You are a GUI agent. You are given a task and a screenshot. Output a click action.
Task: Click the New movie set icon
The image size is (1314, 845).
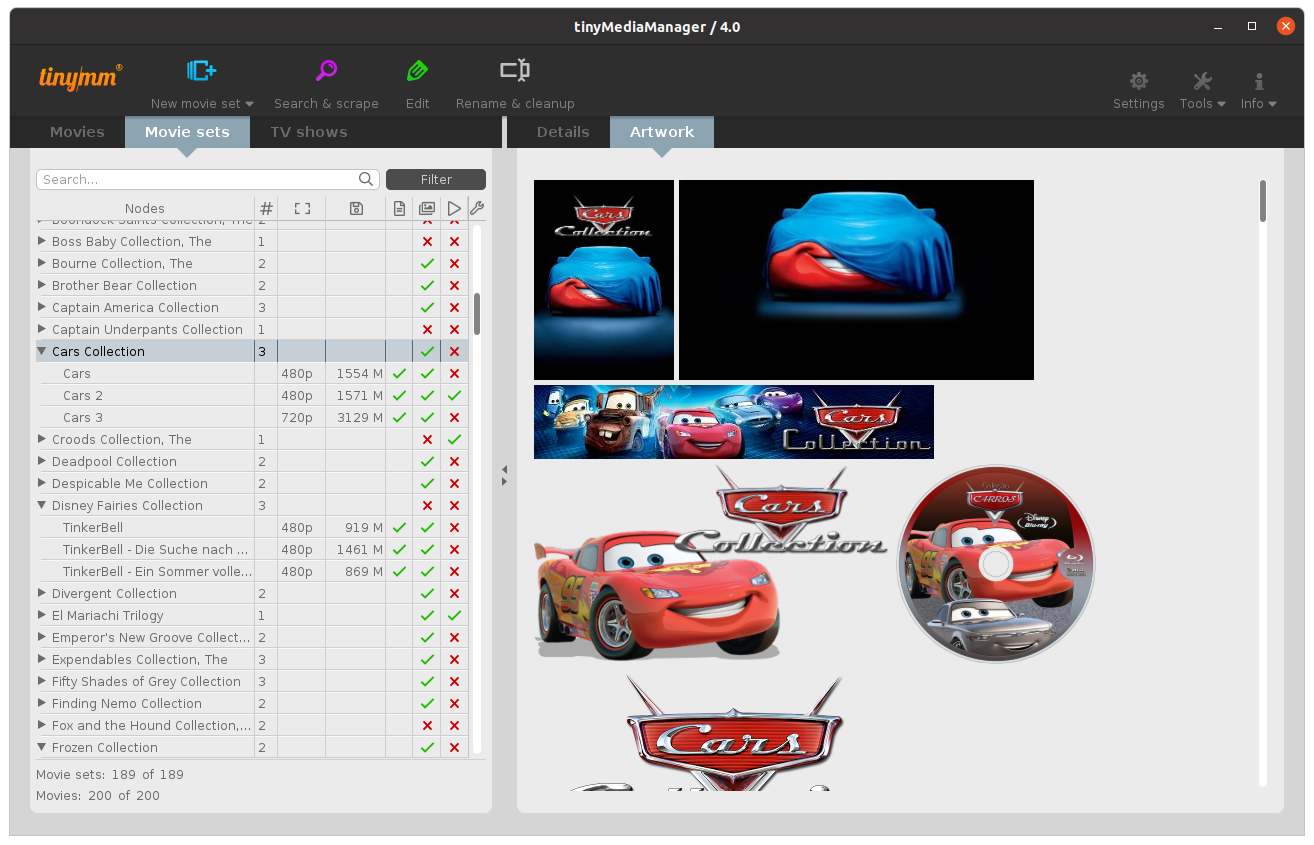pyautogui.click(x=201, y=71)
